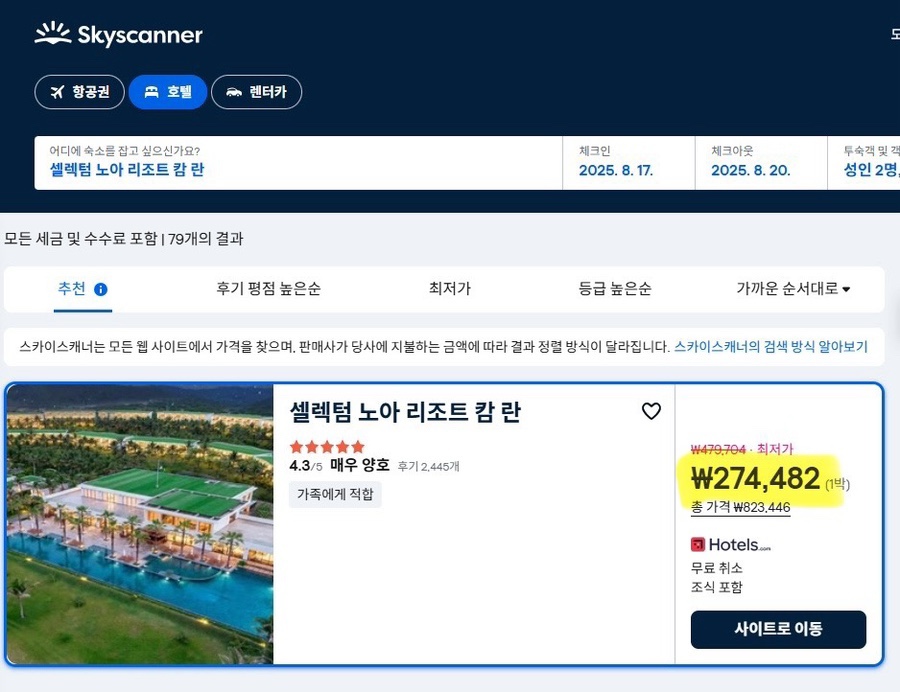Click the 4.3/5 매우 양호 rating score
This screenshot has height=692, width=900.
[339, 465]
